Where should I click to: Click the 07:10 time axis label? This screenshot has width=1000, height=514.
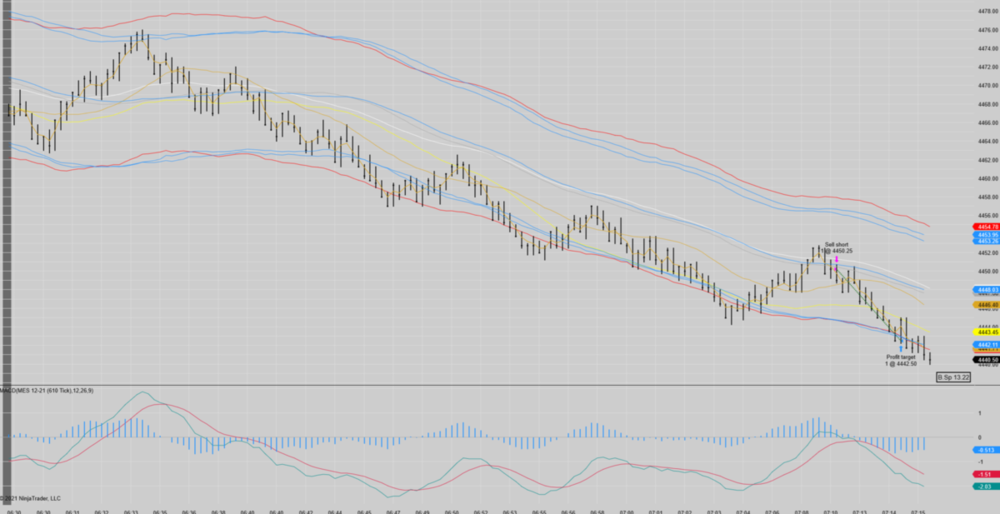831,510
